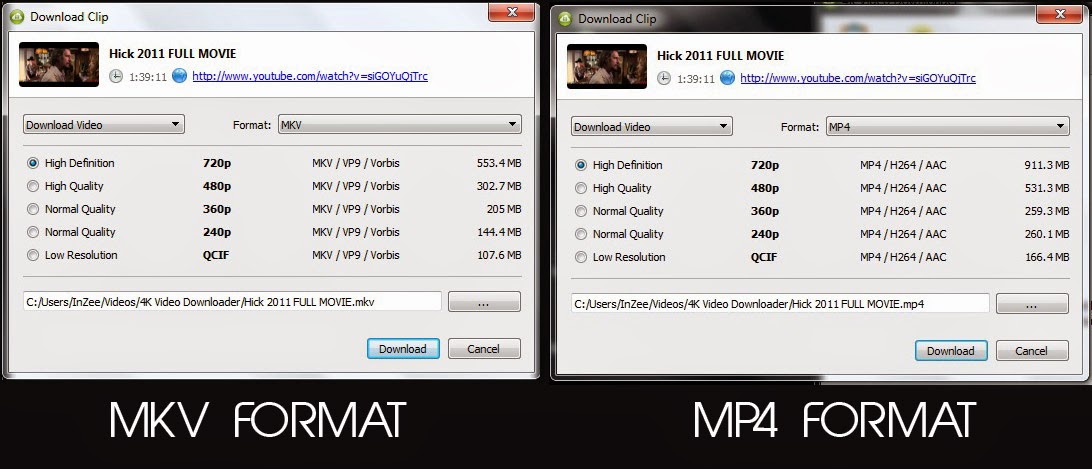Close the MP4 Download Clip window
Viewport: 1092px width, 469px height.
click(1060, 13)
